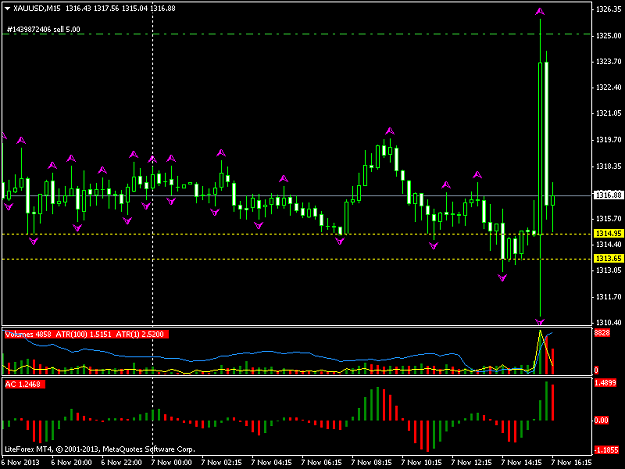Click the down fractal arrow below the spike low
The width and height of the screenshot is (625, 469).
point(540,322)
